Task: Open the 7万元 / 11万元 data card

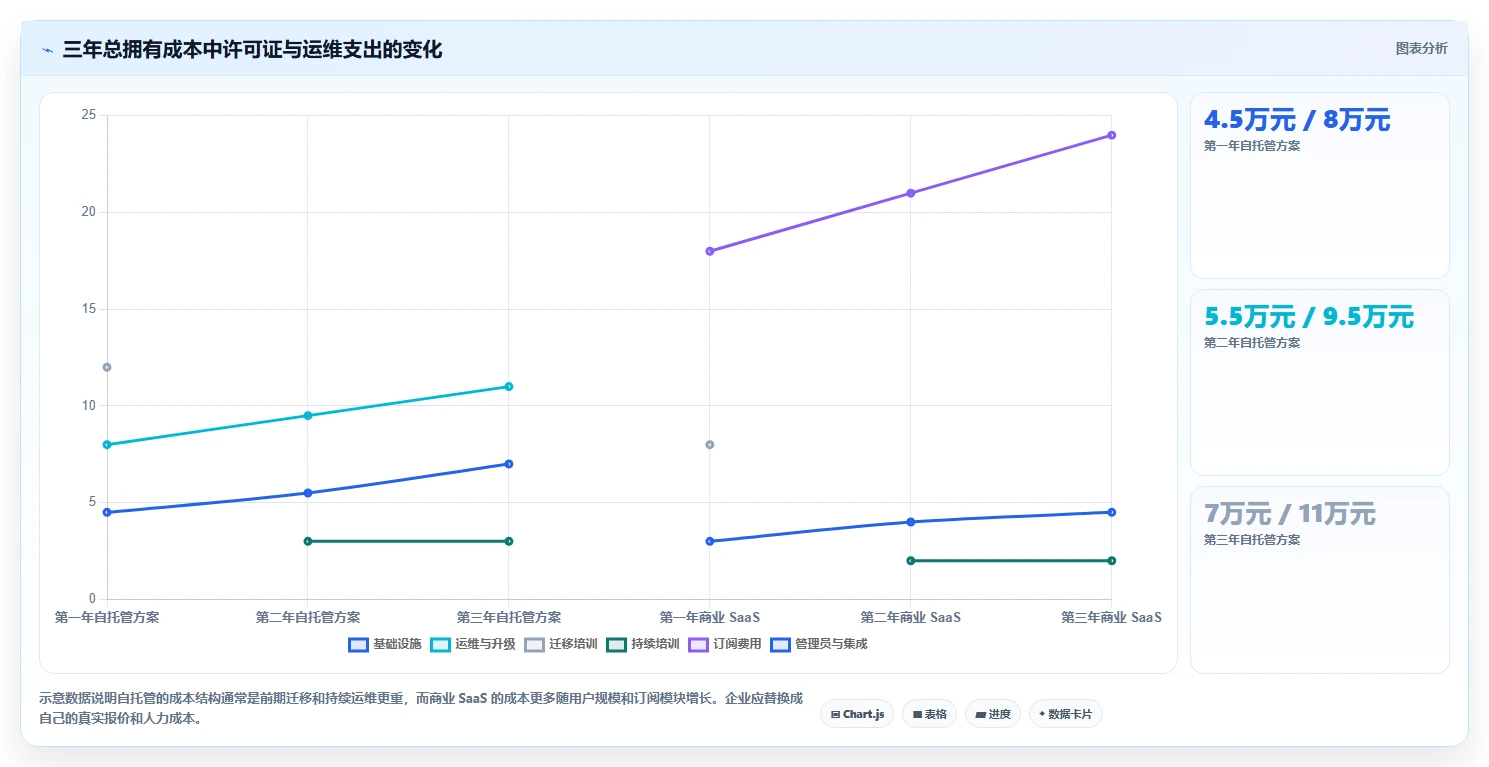Action: coord(1319,579)
